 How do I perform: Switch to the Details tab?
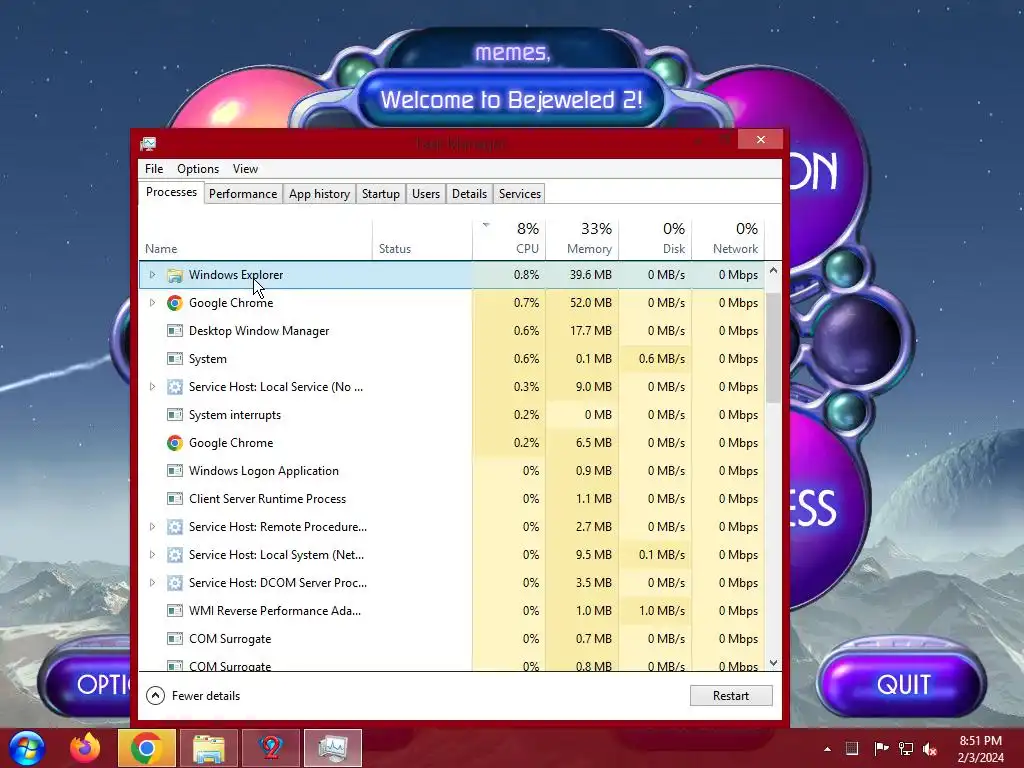[x=470, y=194]
